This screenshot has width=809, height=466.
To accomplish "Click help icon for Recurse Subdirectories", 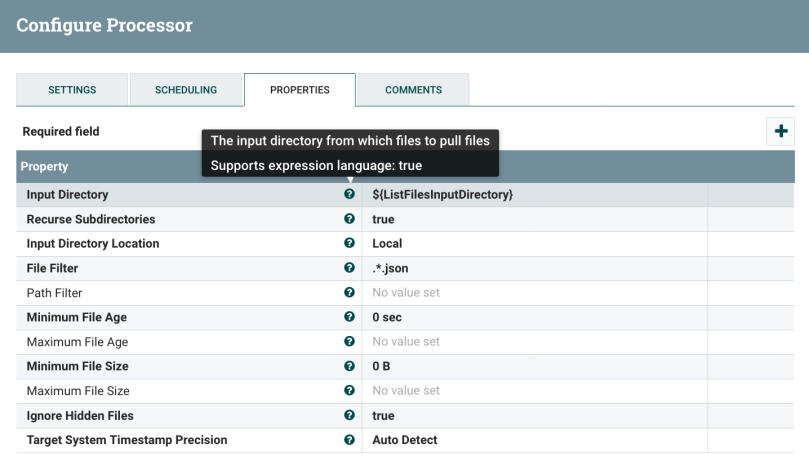I will (x=349, y=219).
